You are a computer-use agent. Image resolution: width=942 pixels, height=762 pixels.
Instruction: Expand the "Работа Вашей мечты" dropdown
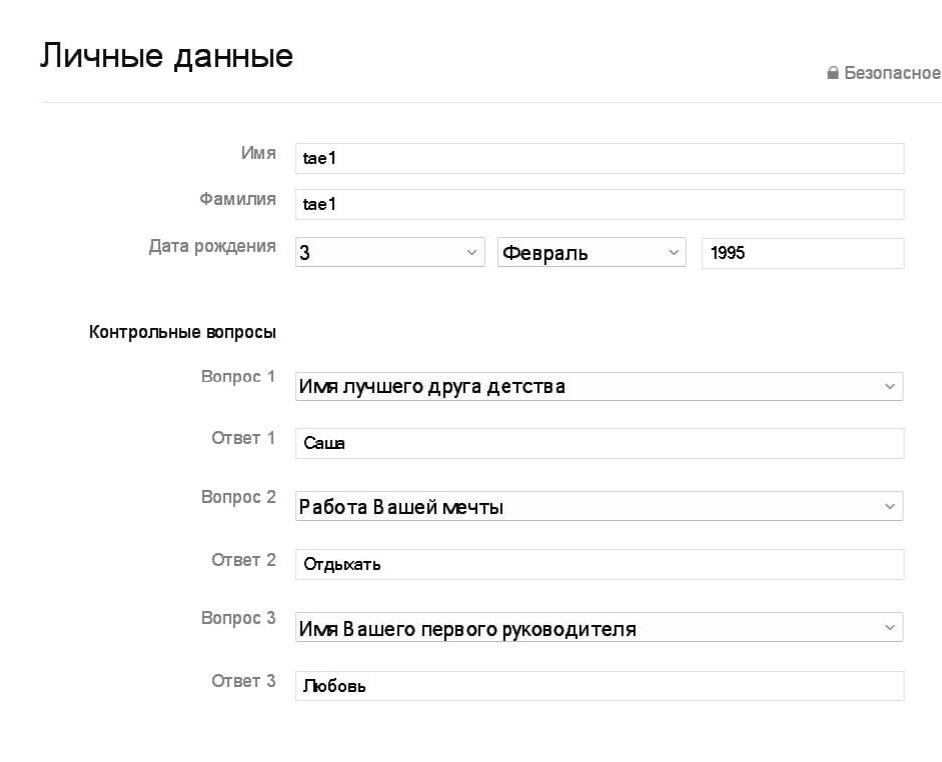tap(600, 507)
